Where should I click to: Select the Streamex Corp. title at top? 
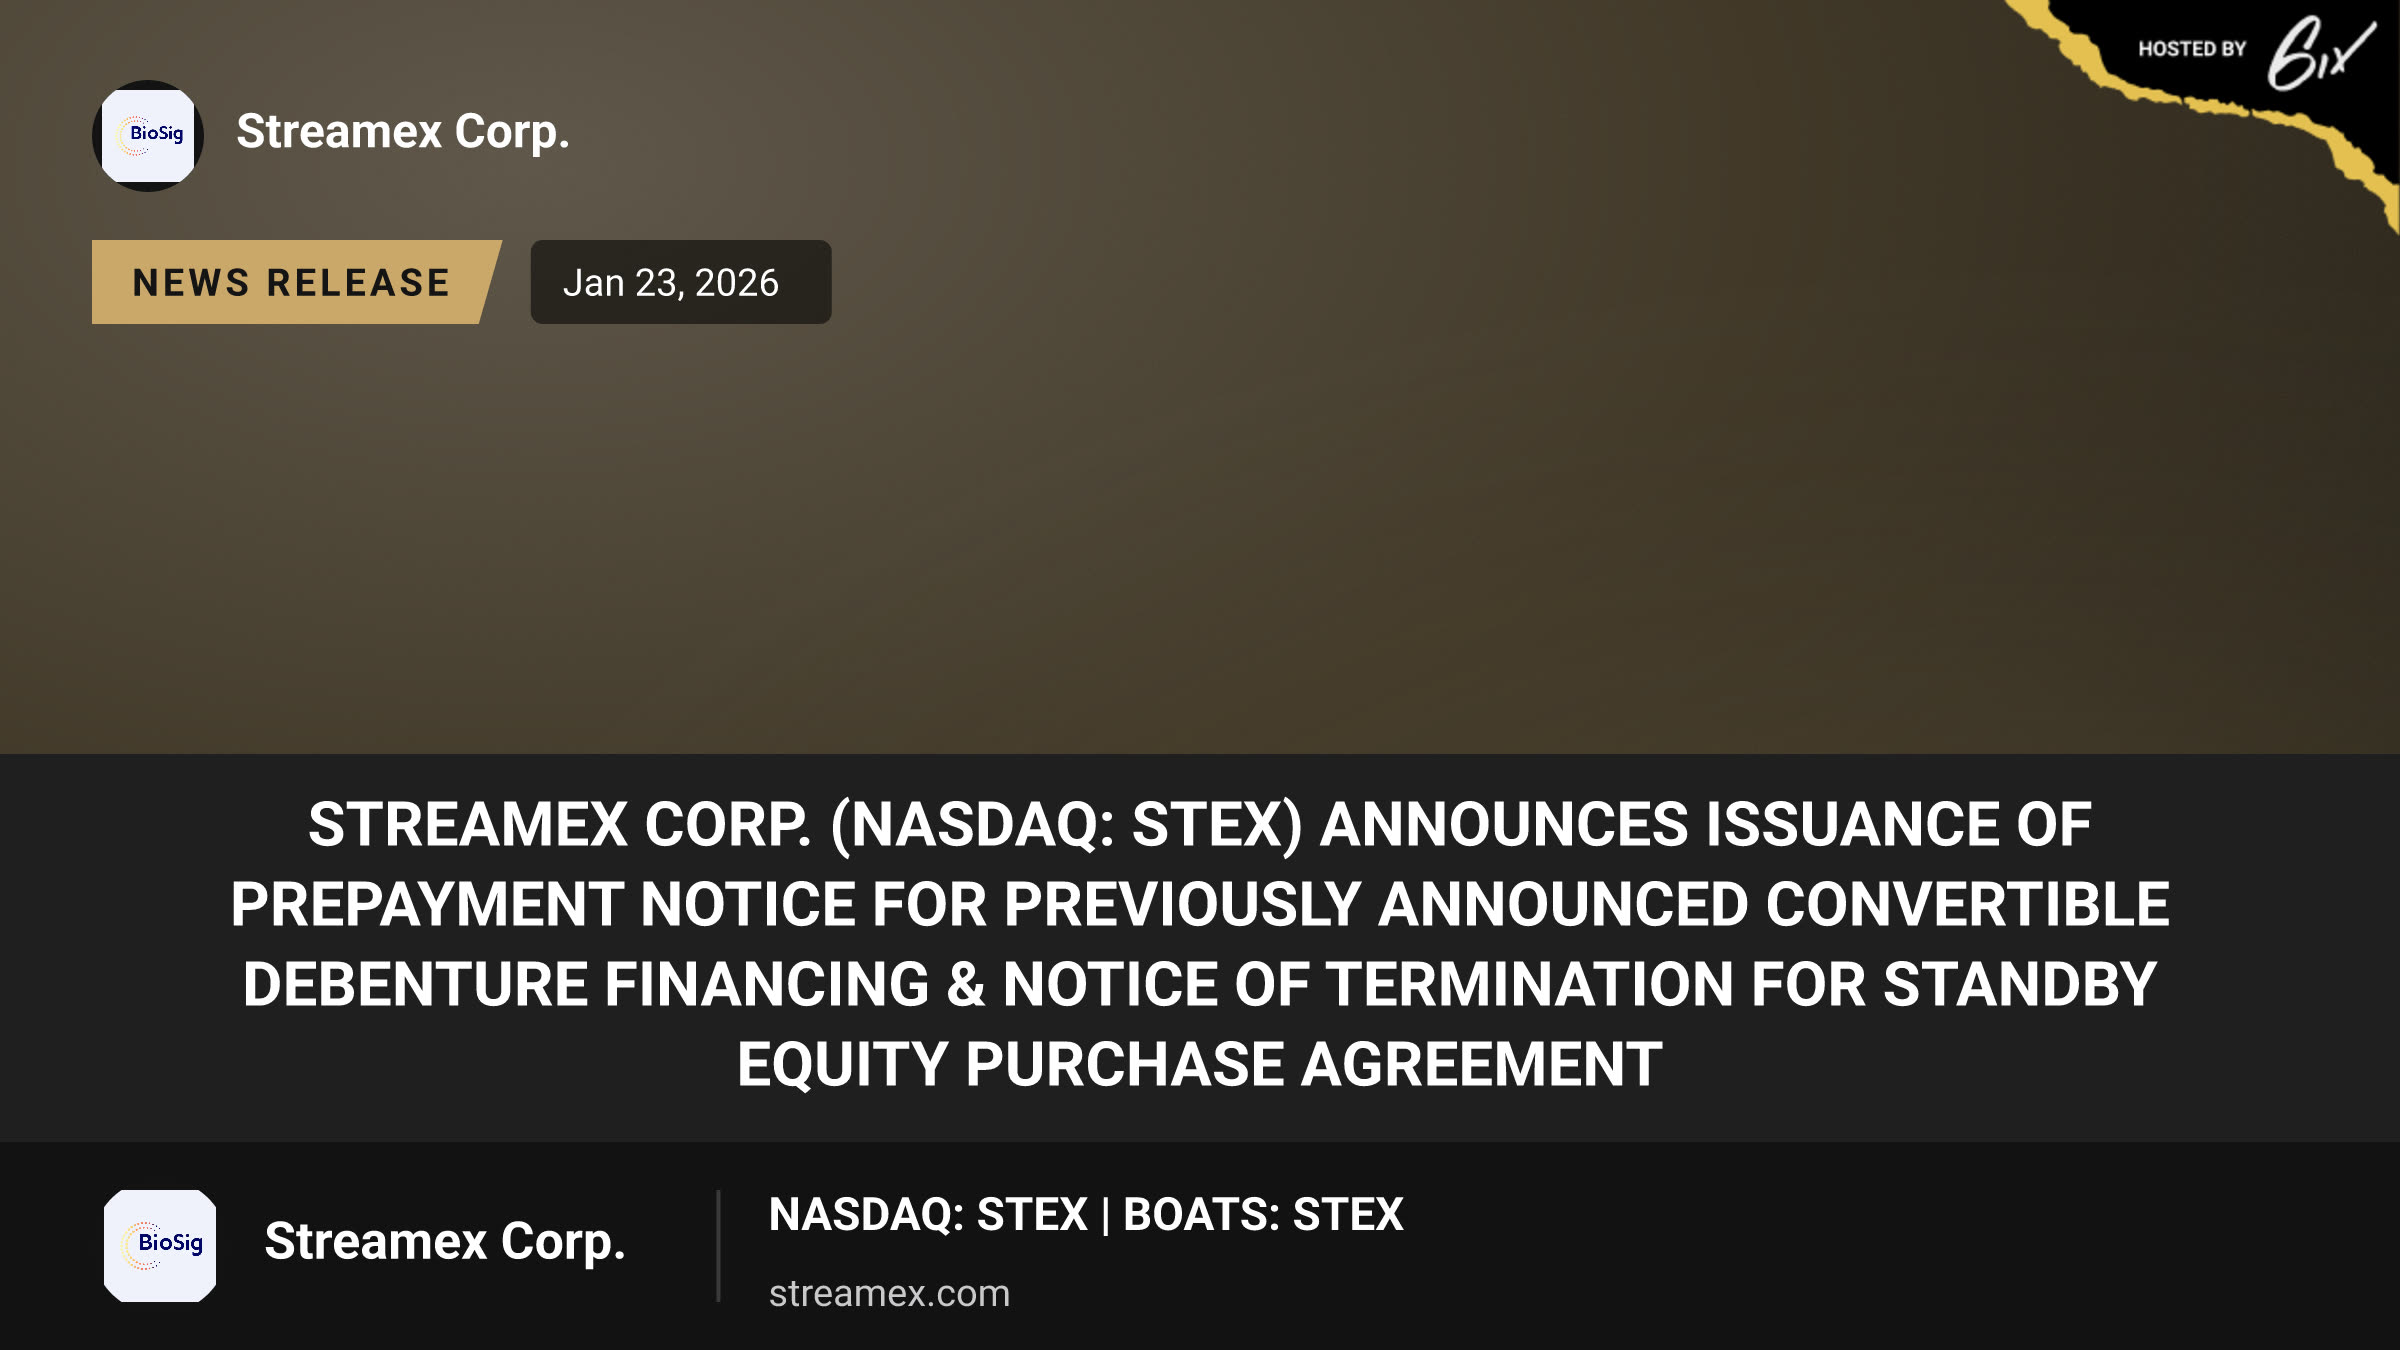pyautogui.click(x=403, y=132)
